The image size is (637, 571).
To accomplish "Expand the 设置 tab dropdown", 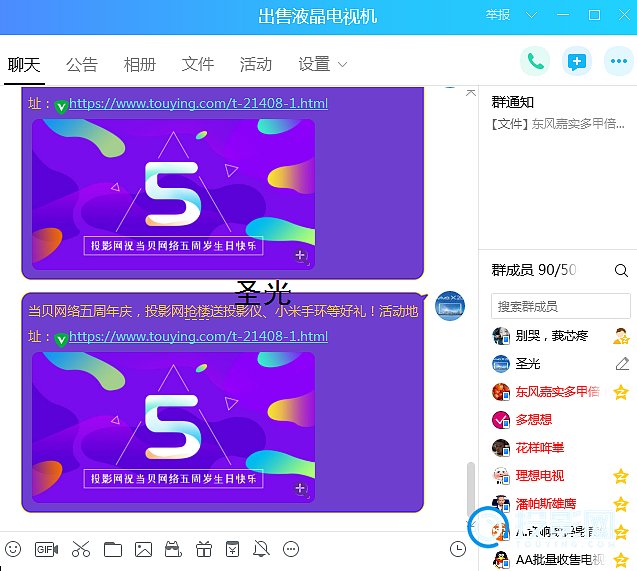I will [x=342, y=65].
